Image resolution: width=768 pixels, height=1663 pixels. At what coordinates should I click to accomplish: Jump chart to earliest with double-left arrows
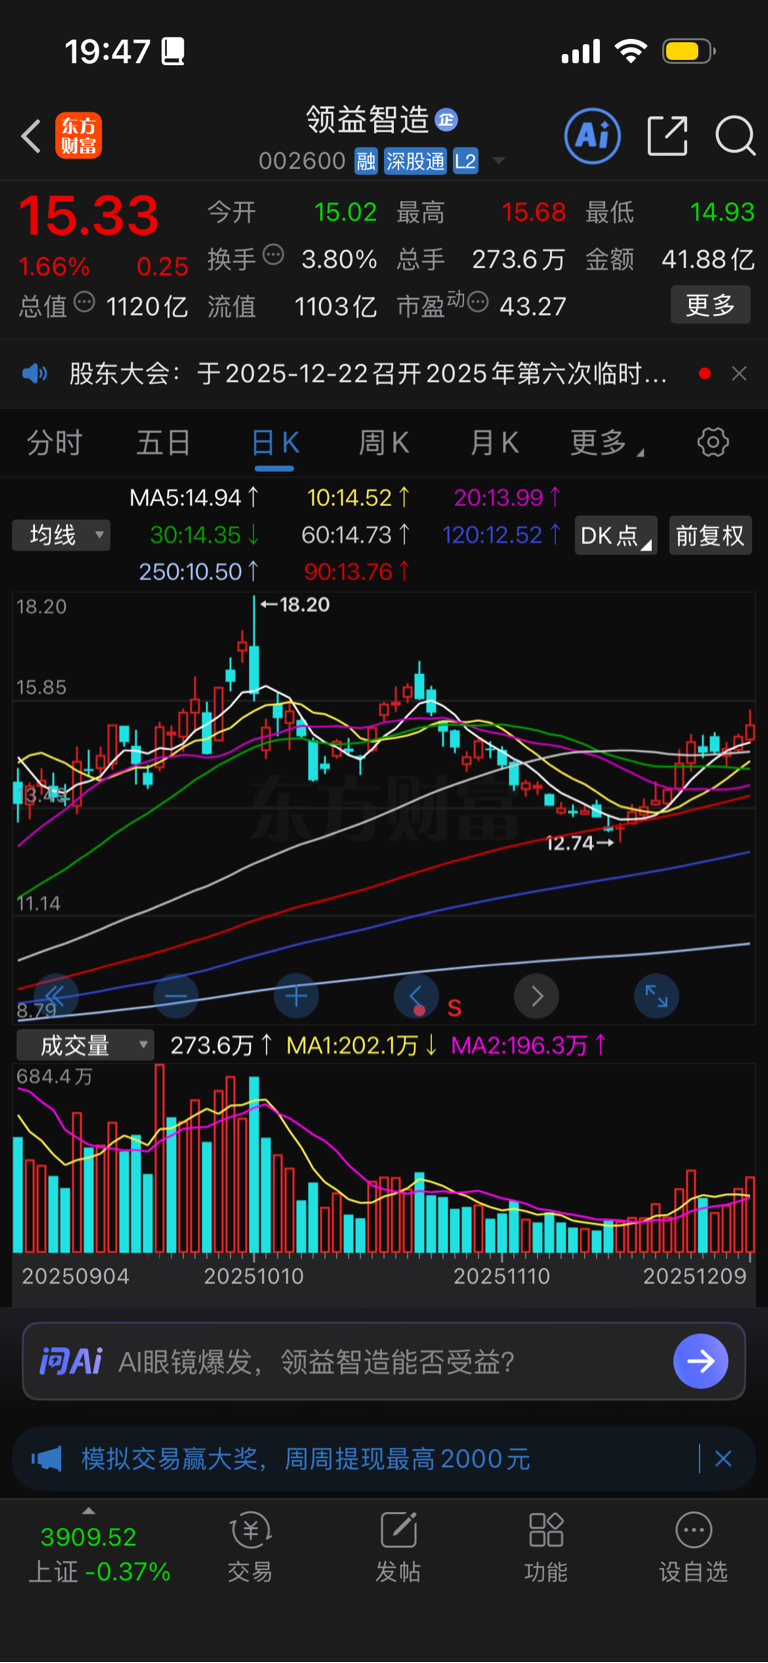(56, 996)
